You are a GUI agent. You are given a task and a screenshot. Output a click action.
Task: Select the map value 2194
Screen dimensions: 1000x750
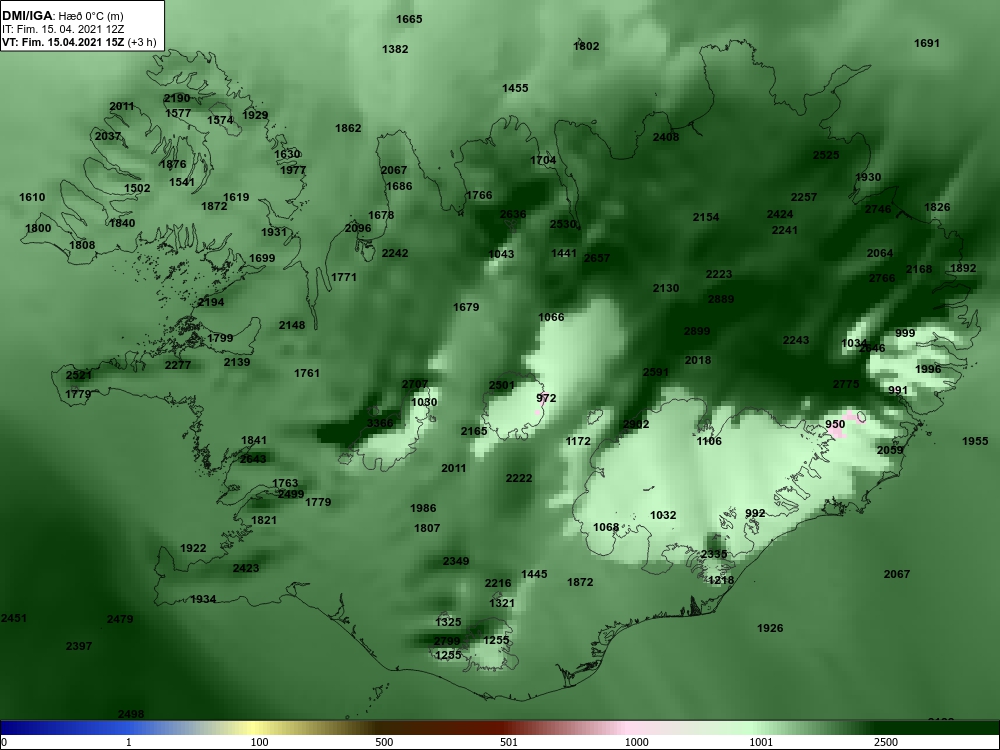click(x=210, y=302)
